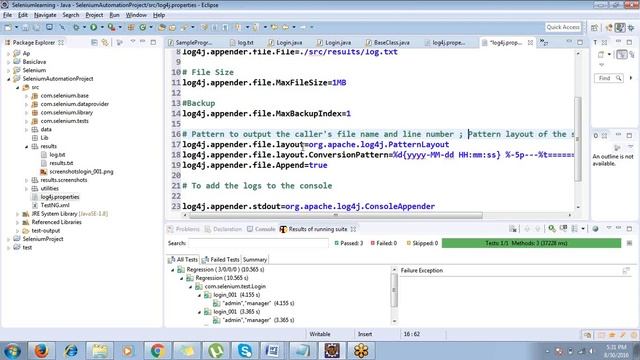Collapse the results folder in Package Explorer

27,146
